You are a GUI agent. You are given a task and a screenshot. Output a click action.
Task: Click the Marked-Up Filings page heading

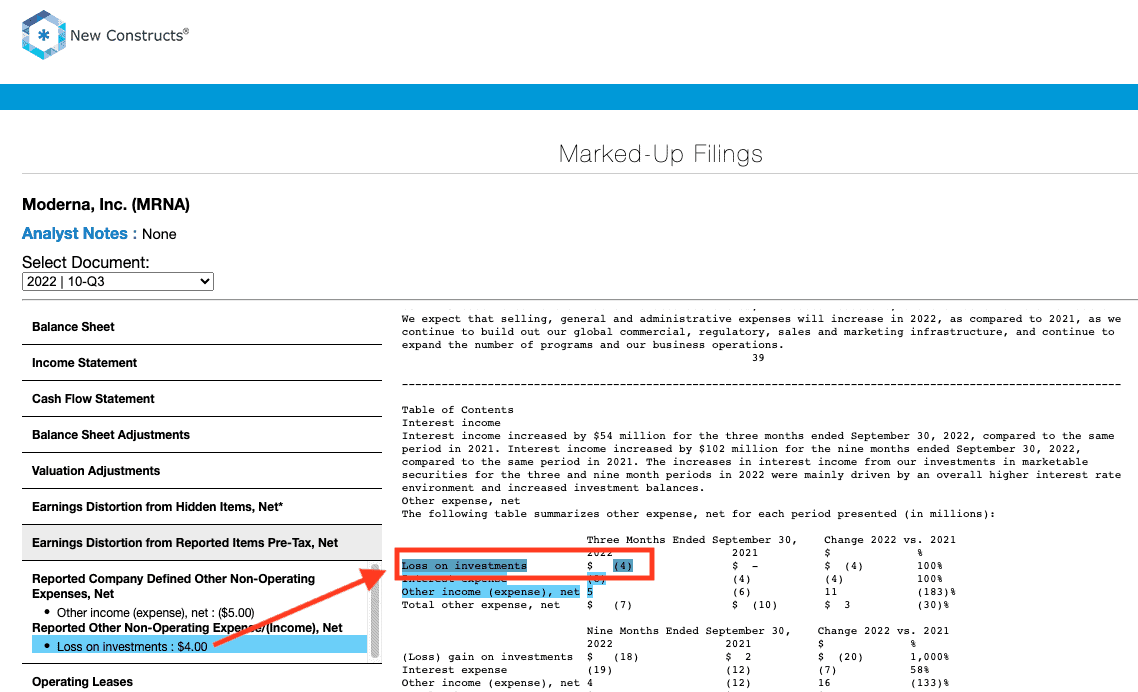(660, 154)
